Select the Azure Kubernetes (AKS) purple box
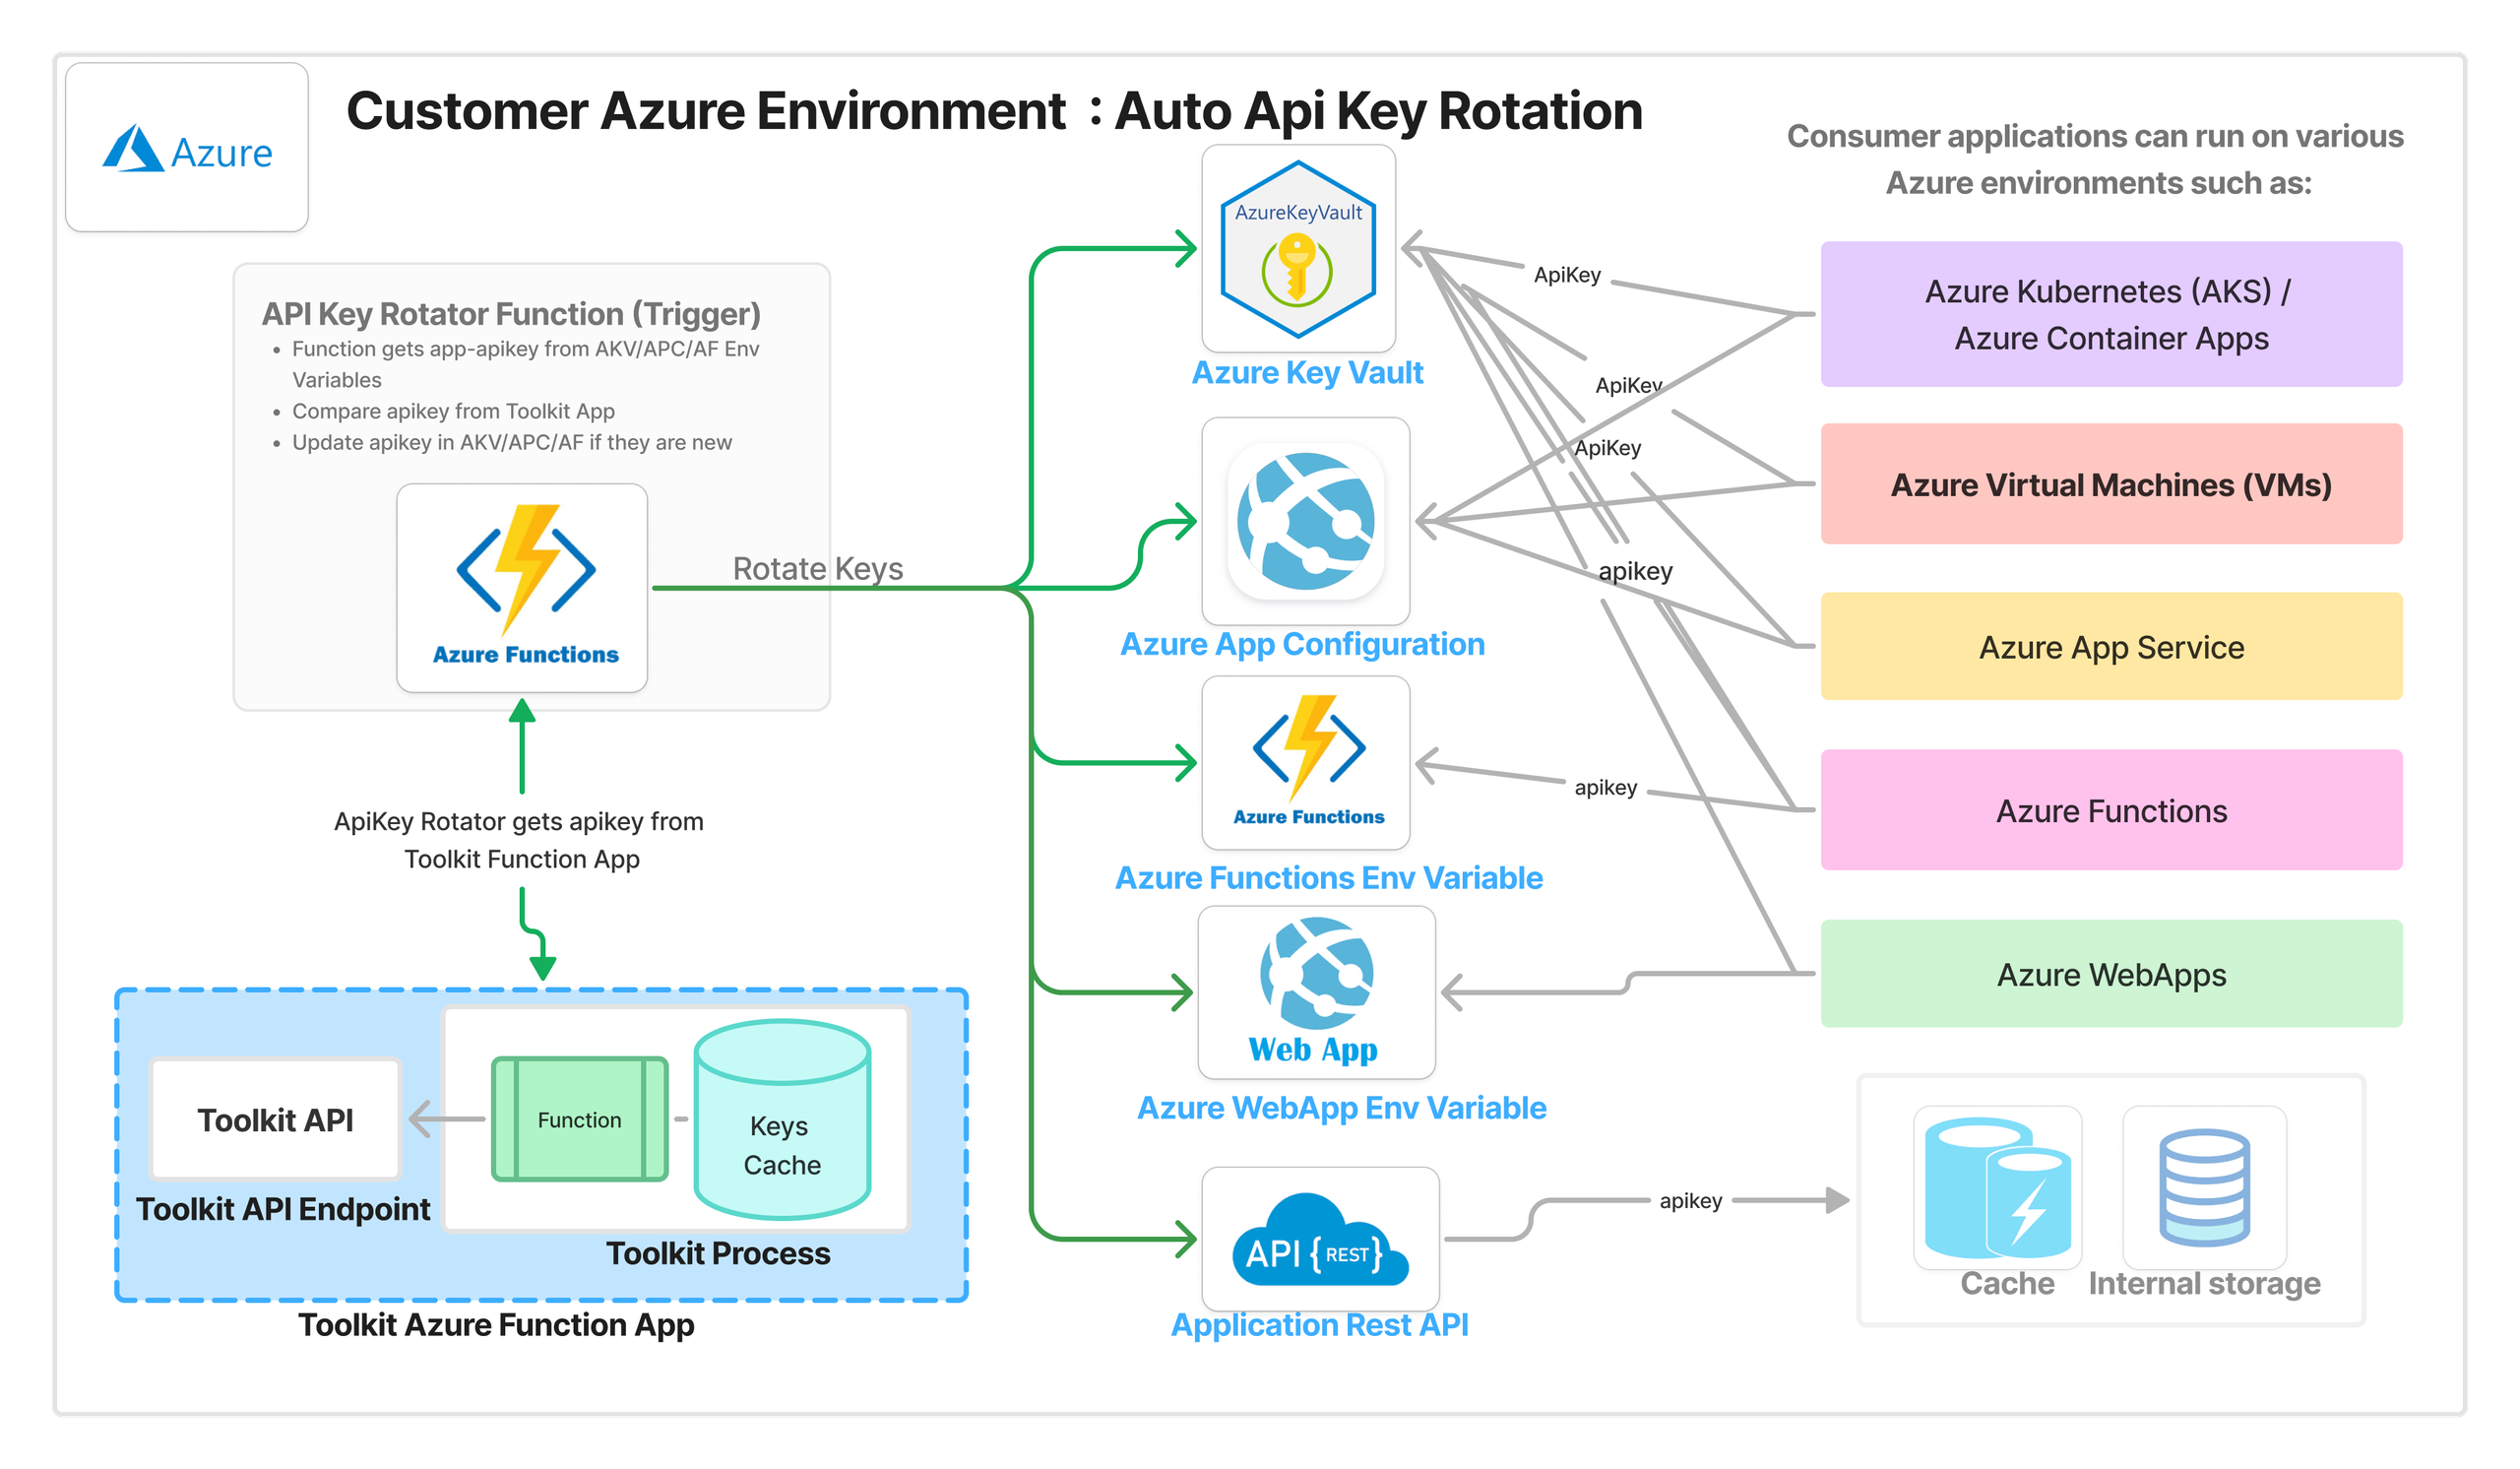This screenshot has height=1469, width=2520. [x=2112, y=314]
